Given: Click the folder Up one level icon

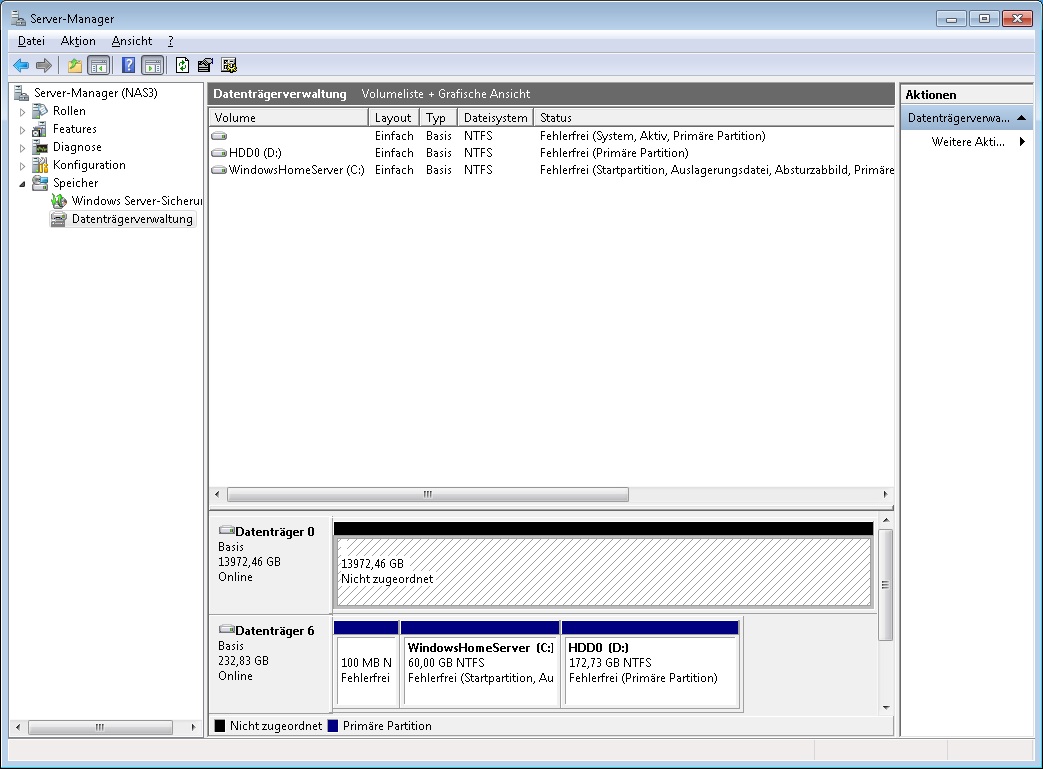Looking at the screenshot, I should click(x=74, y=65).
